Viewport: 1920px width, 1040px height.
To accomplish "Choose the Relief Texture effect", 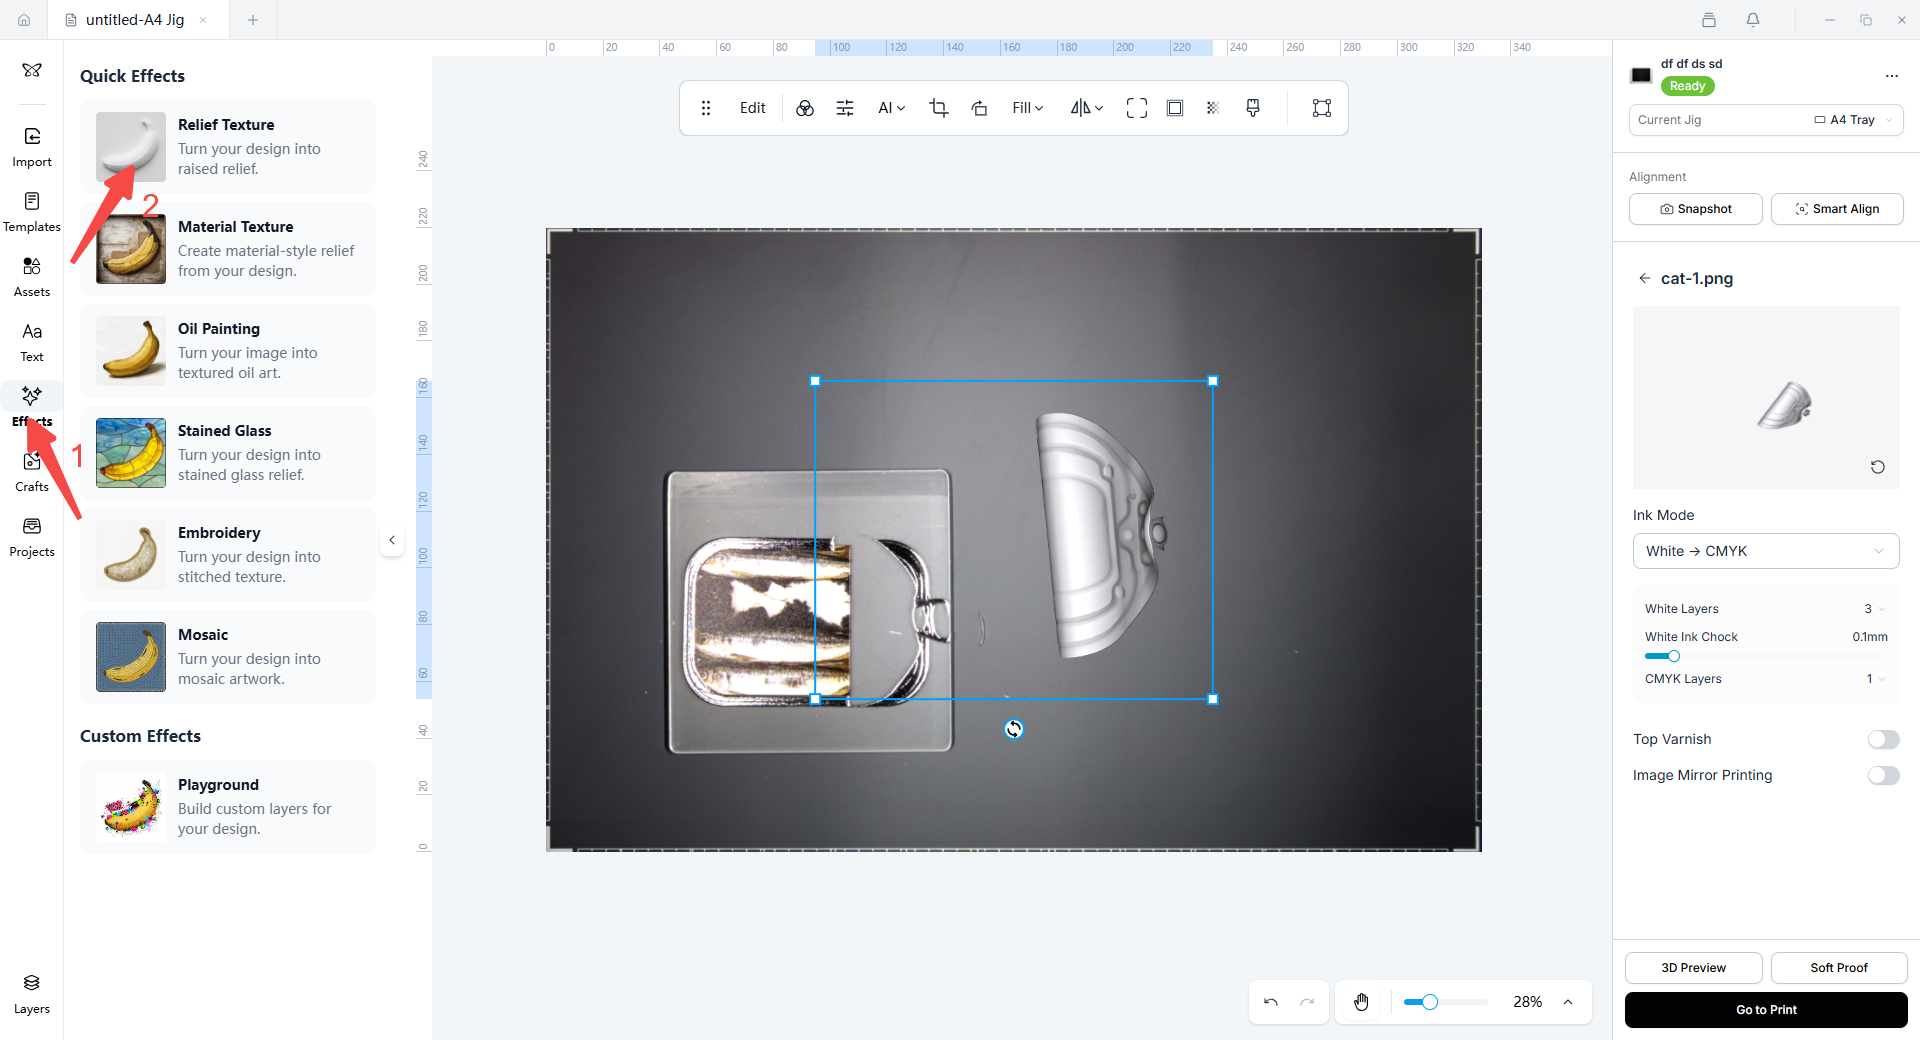I will tap(228, 147).
